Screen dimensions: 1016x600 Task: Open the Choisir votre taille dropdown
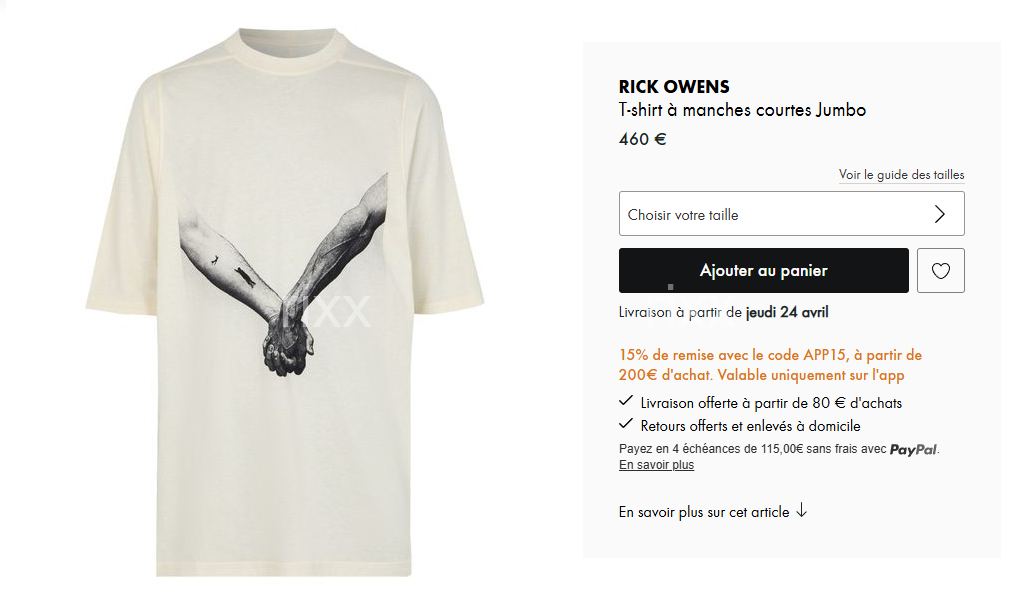(791, 214)
